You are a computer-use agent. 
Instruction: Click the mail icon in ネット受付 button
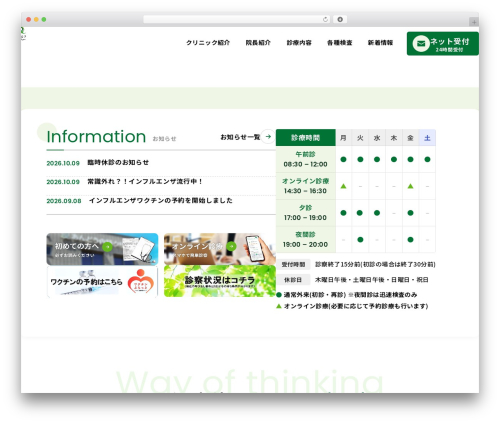pyautogui.click(x=421, y=44)
